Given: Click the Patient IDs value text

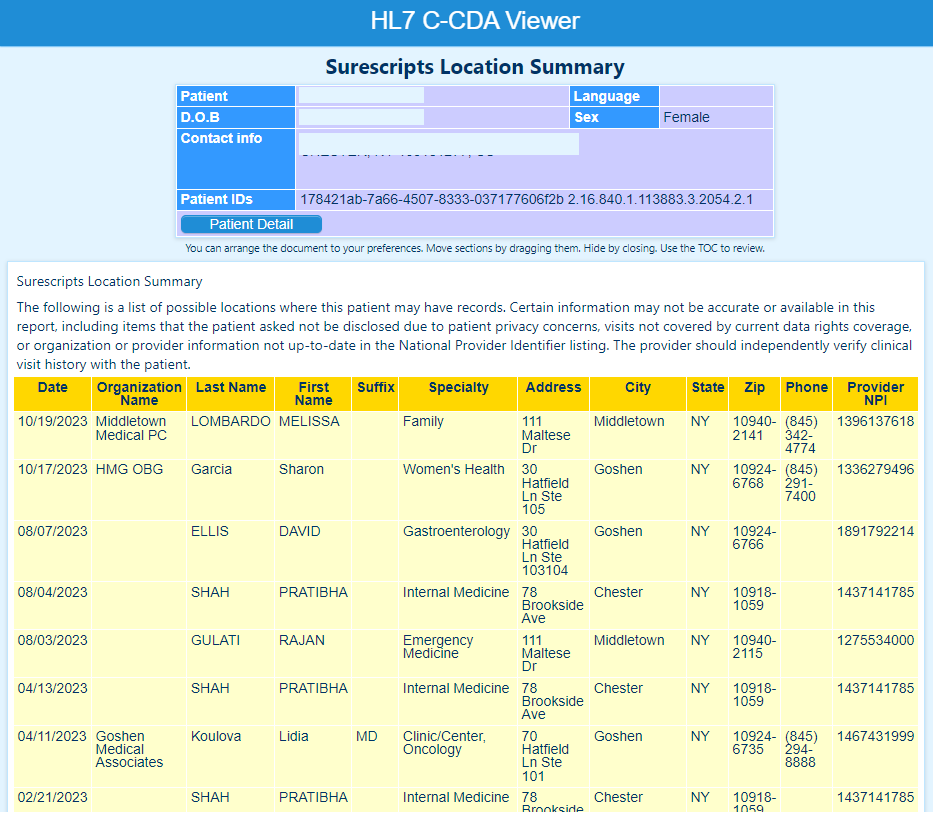Looking at the screenshot, I should click(526, 199).
